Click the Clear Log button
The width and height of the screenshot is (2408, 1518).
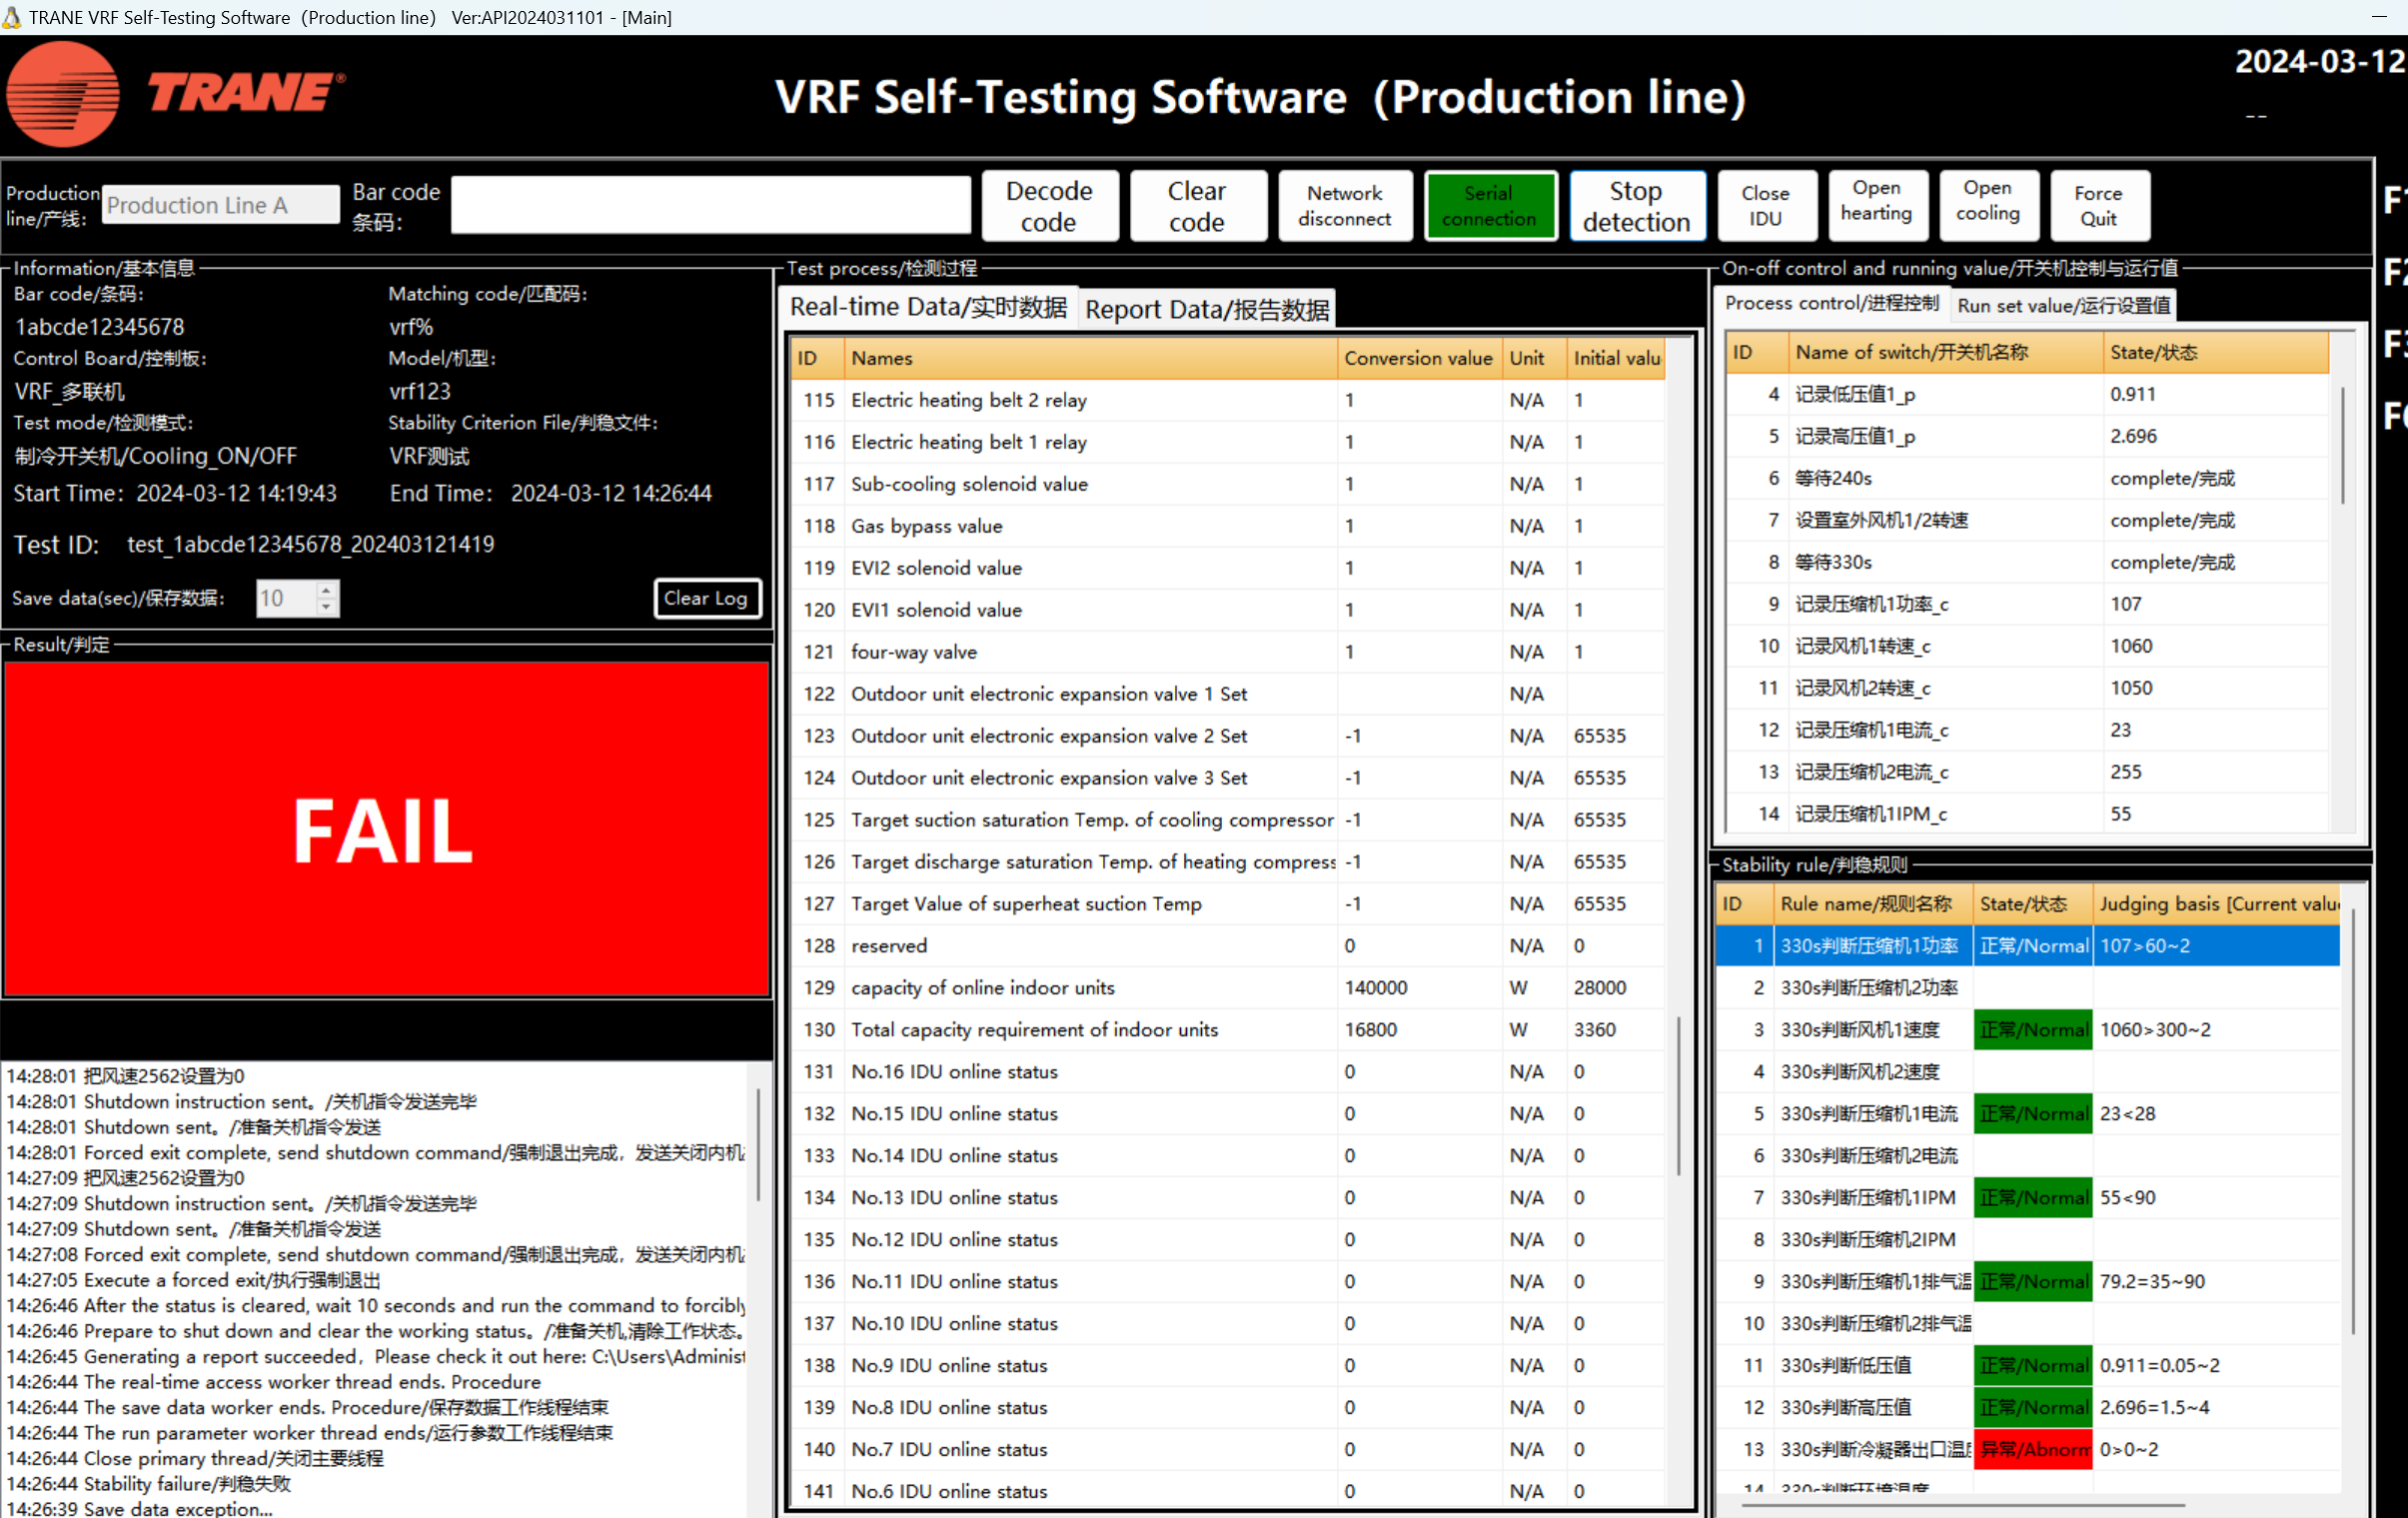[707, 598]
